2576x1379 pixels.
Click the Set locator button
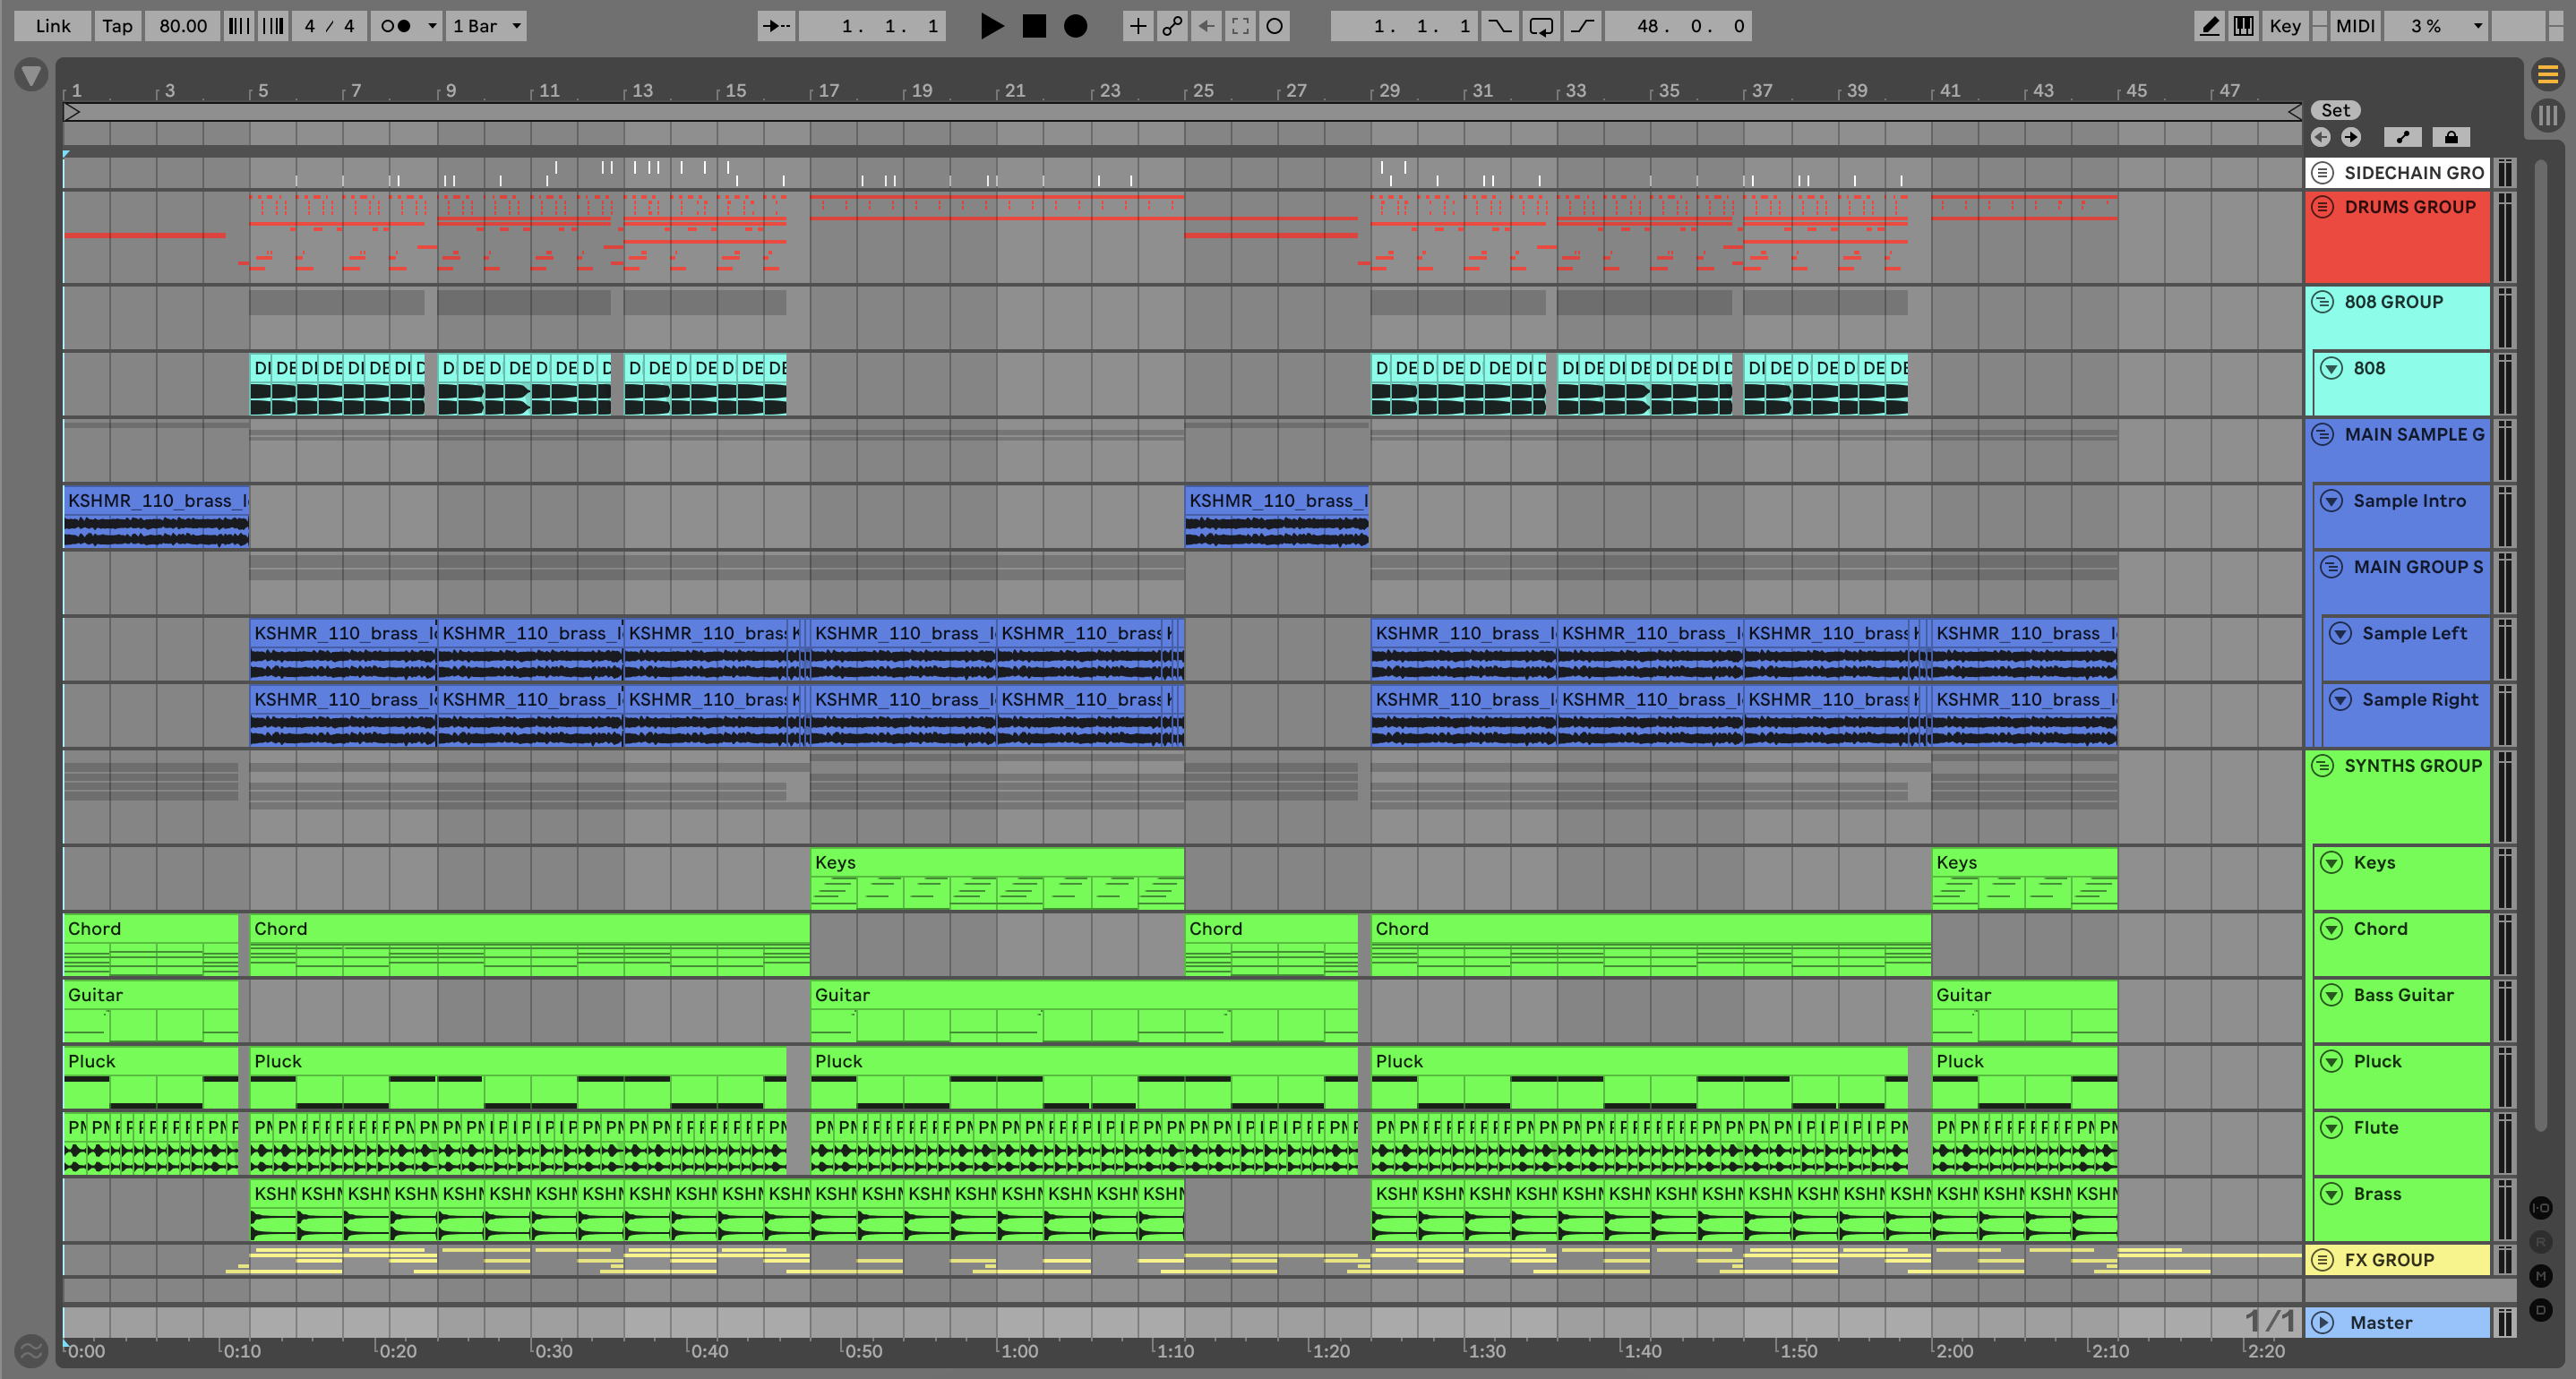pyautogui.click(x=2335, y=111)
